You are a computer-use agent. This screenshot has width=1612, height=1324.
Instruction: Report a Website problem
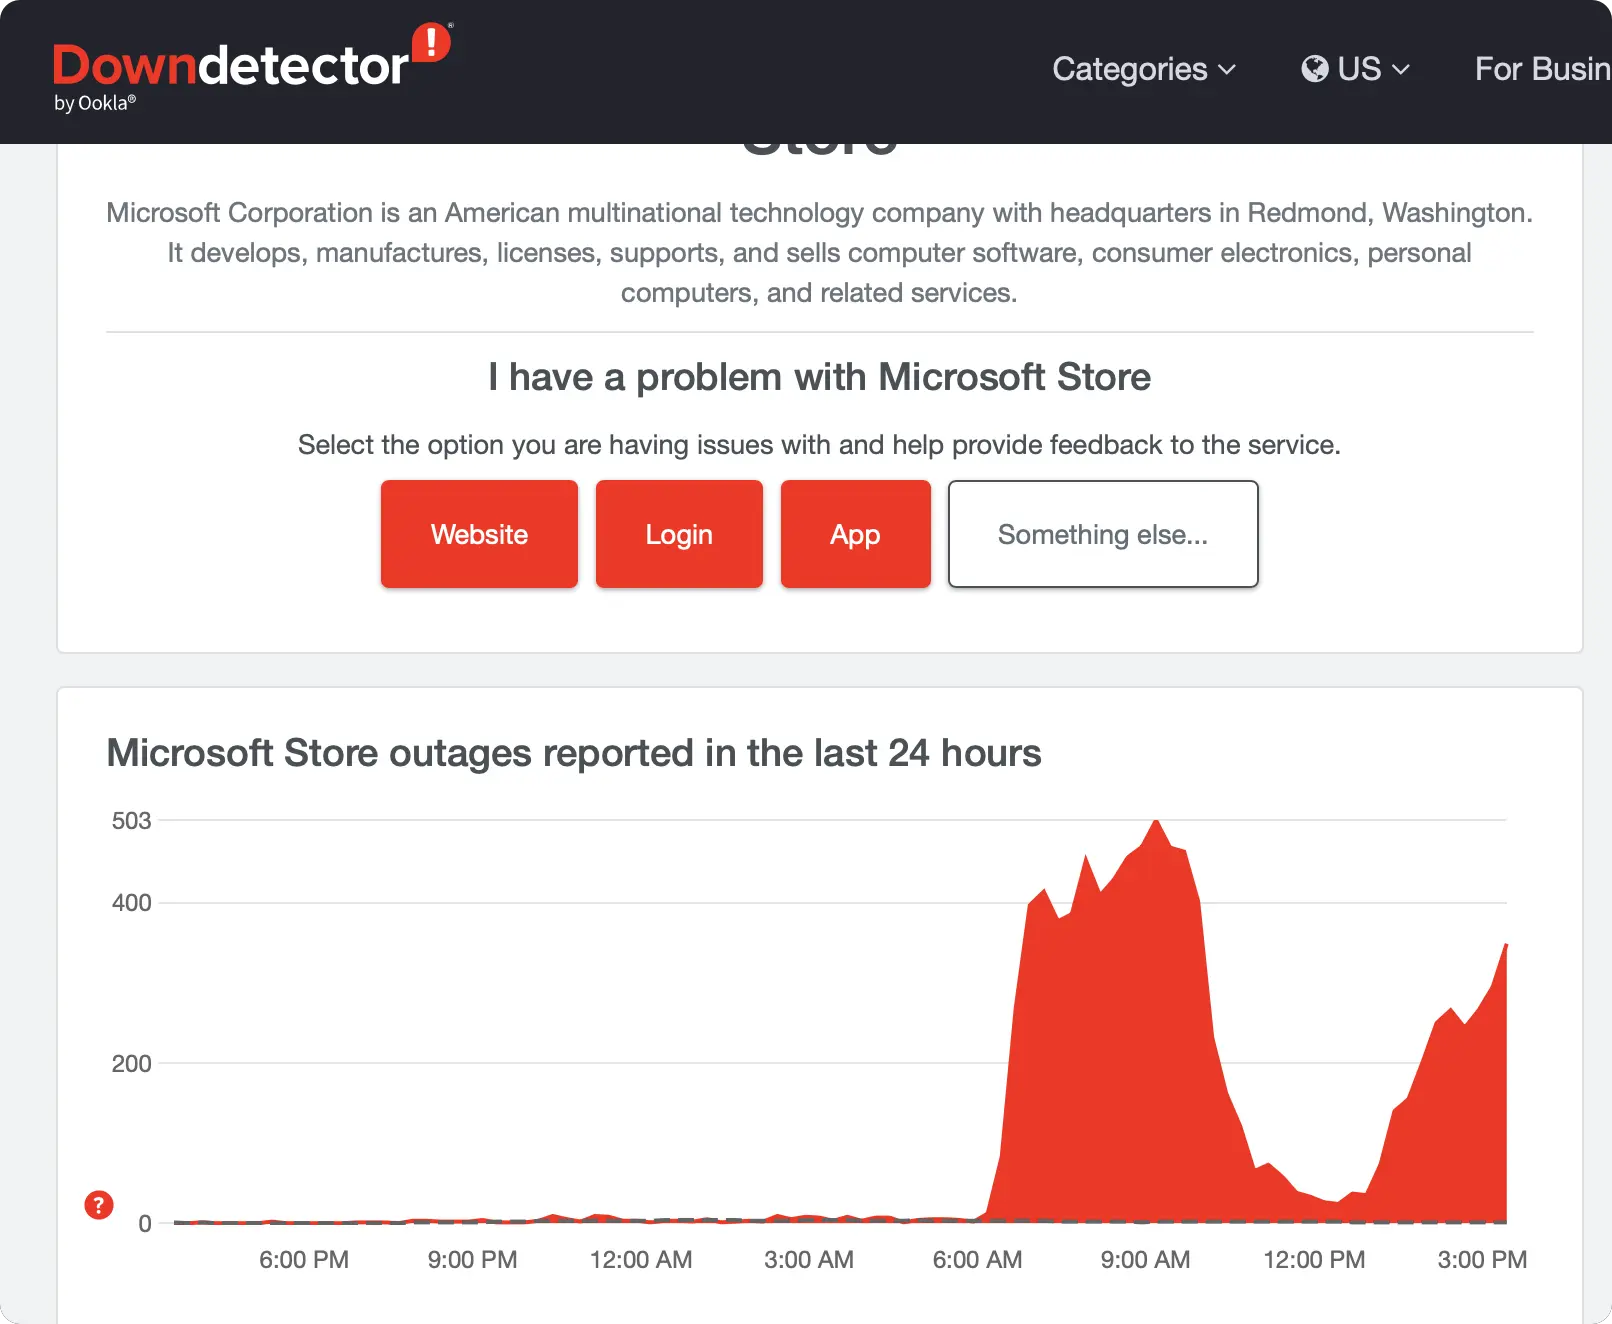coord(479,534)
